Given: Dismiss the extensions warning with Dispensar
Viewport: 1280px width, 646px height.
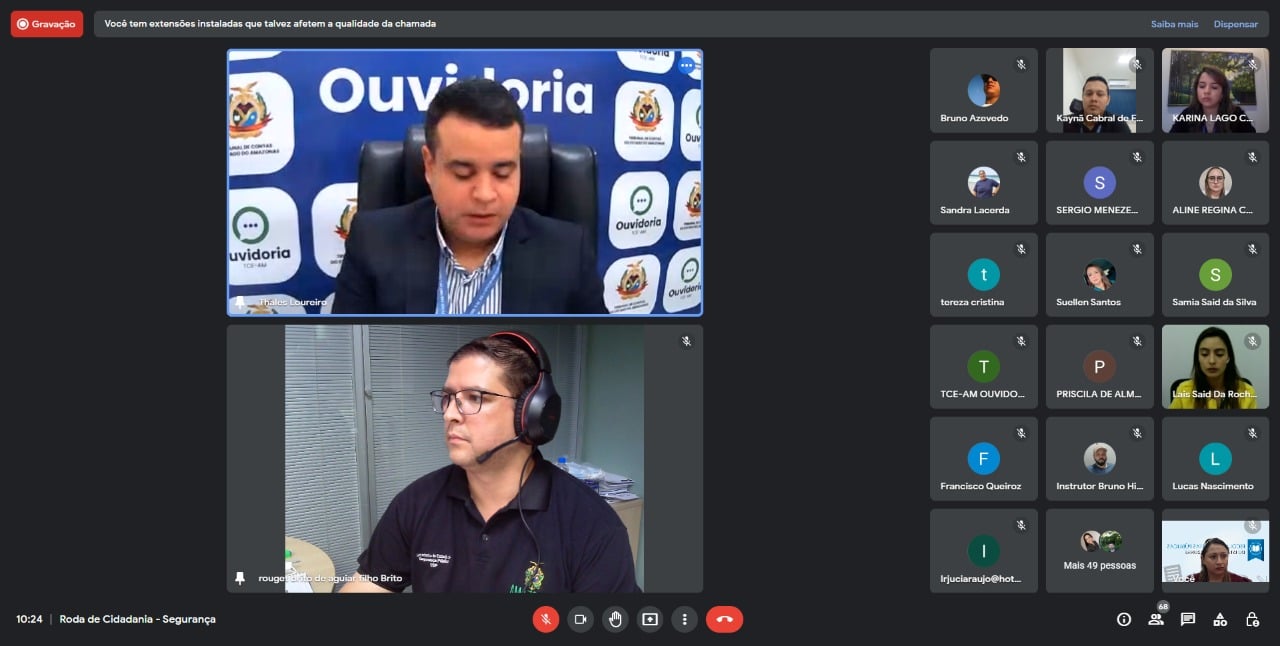Looking at the screenshot, I should coord(1235,24).
